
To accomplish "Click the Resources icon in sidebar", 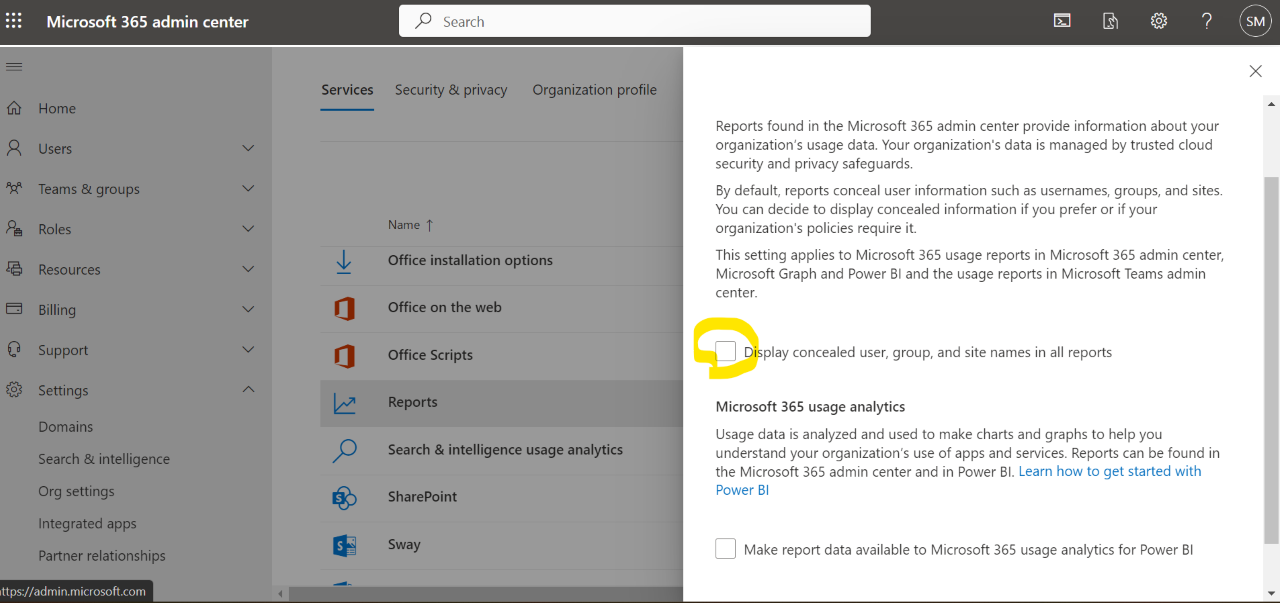I will click(14, 269).
